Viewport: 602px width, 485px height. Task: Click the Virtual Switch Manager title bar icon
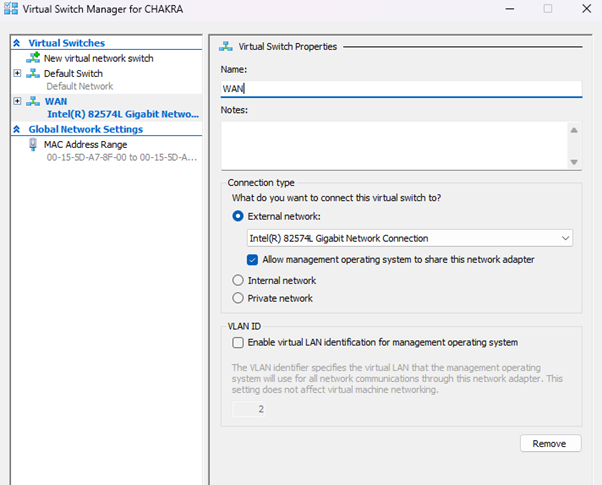click(12, 9)
